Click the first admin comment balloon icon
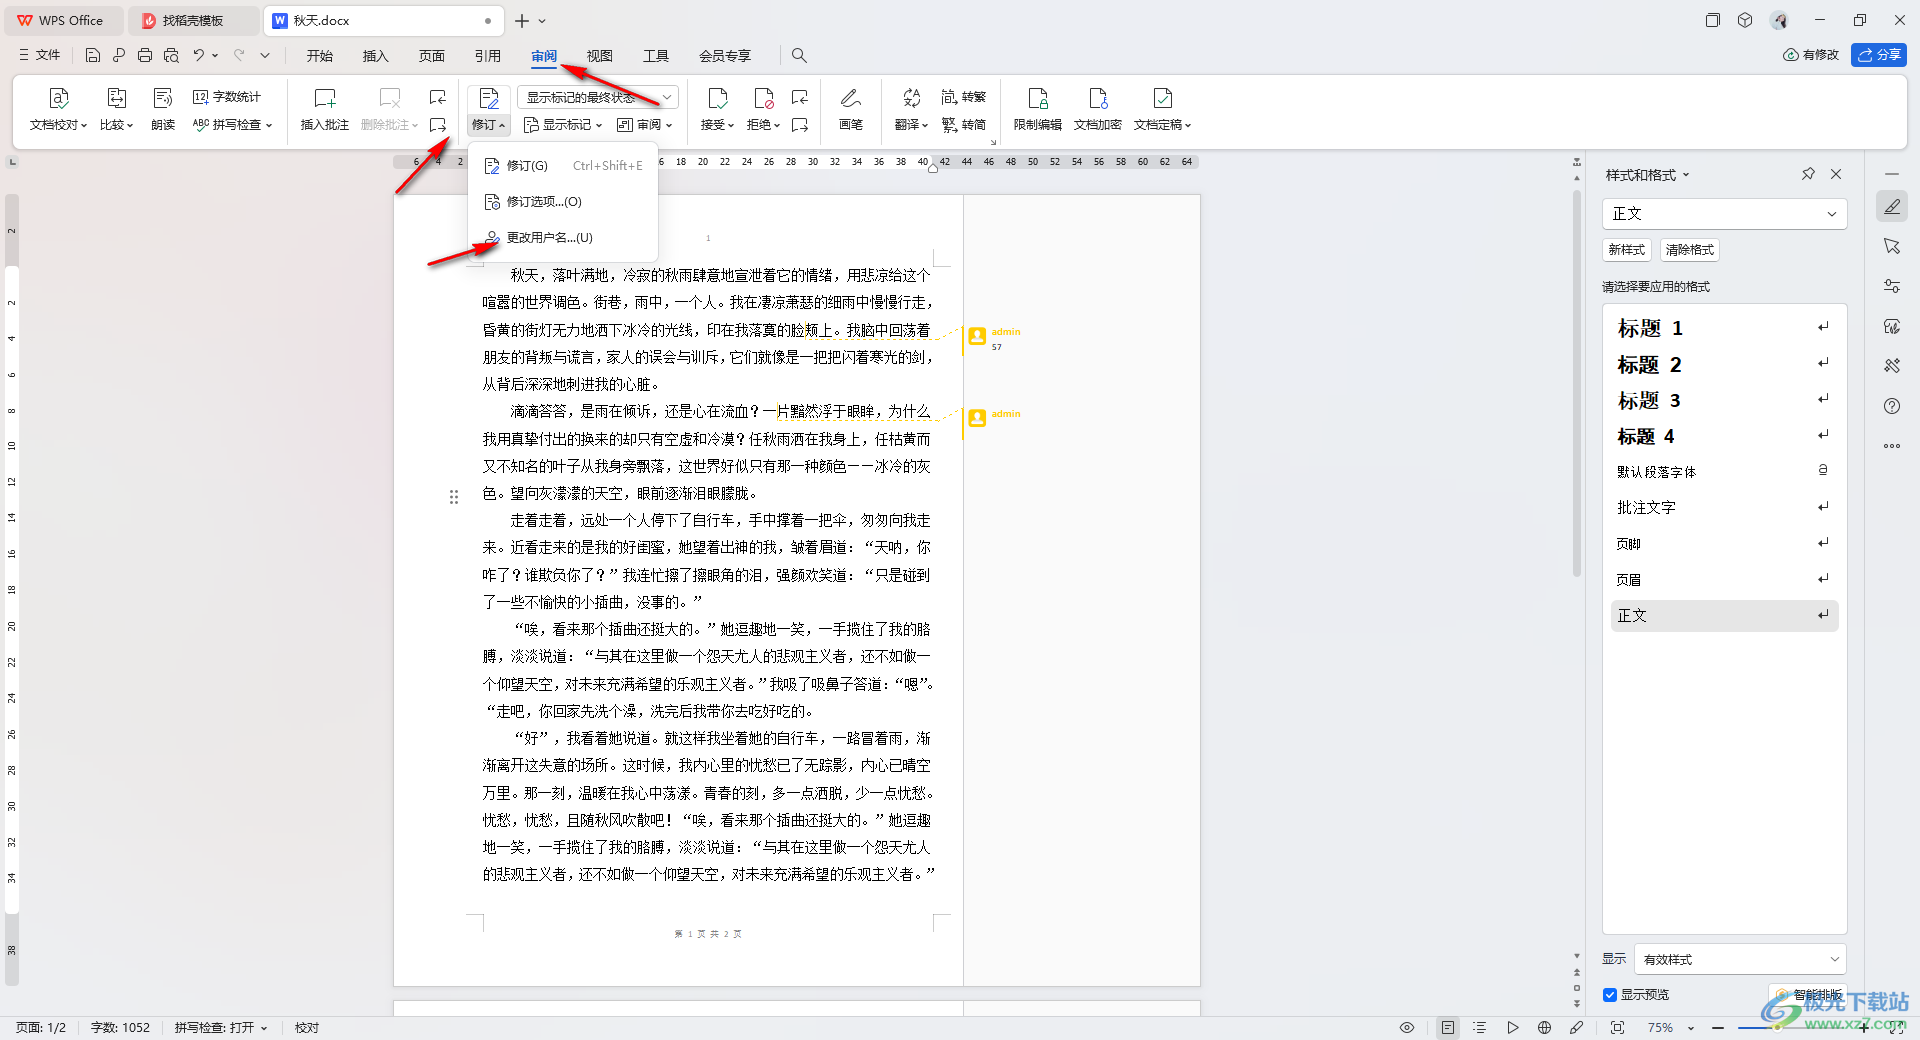Viewport: 1920px width, 1040px height. 977,337
